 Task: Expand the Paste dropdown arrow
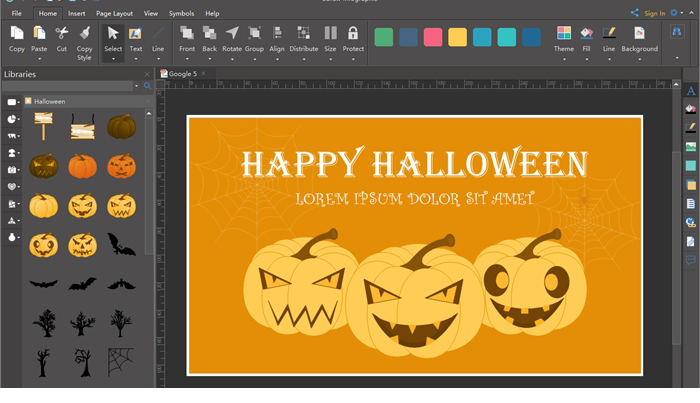(39, 59)
